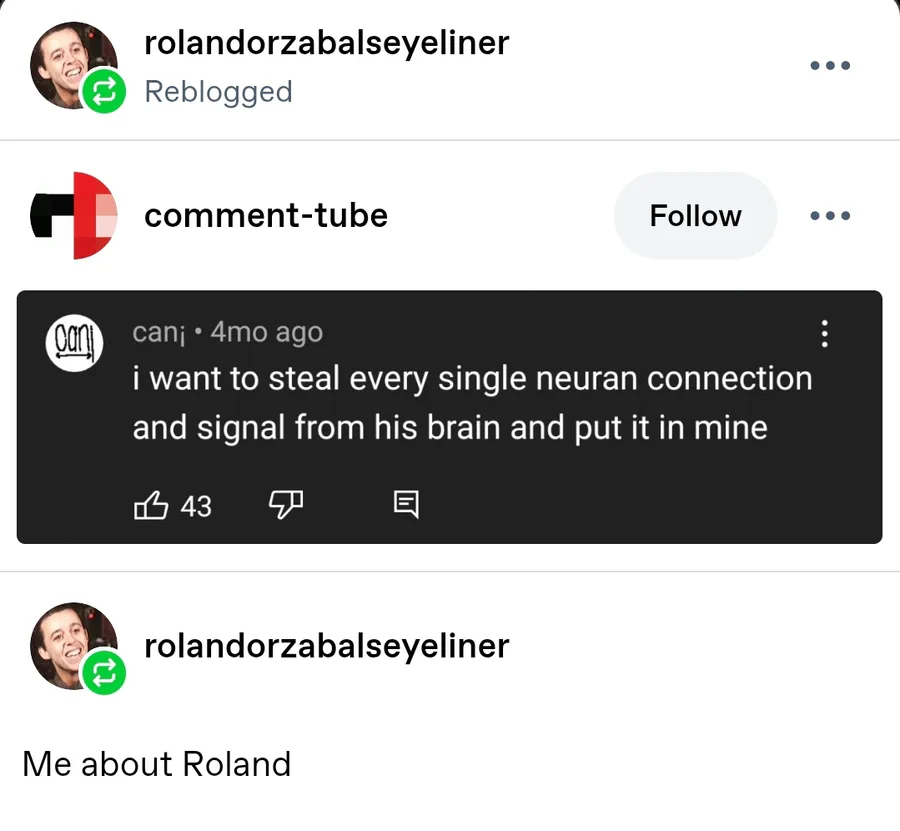Click the Reblogged label under the username
900x831 pixels.
[x=218, y=92]
